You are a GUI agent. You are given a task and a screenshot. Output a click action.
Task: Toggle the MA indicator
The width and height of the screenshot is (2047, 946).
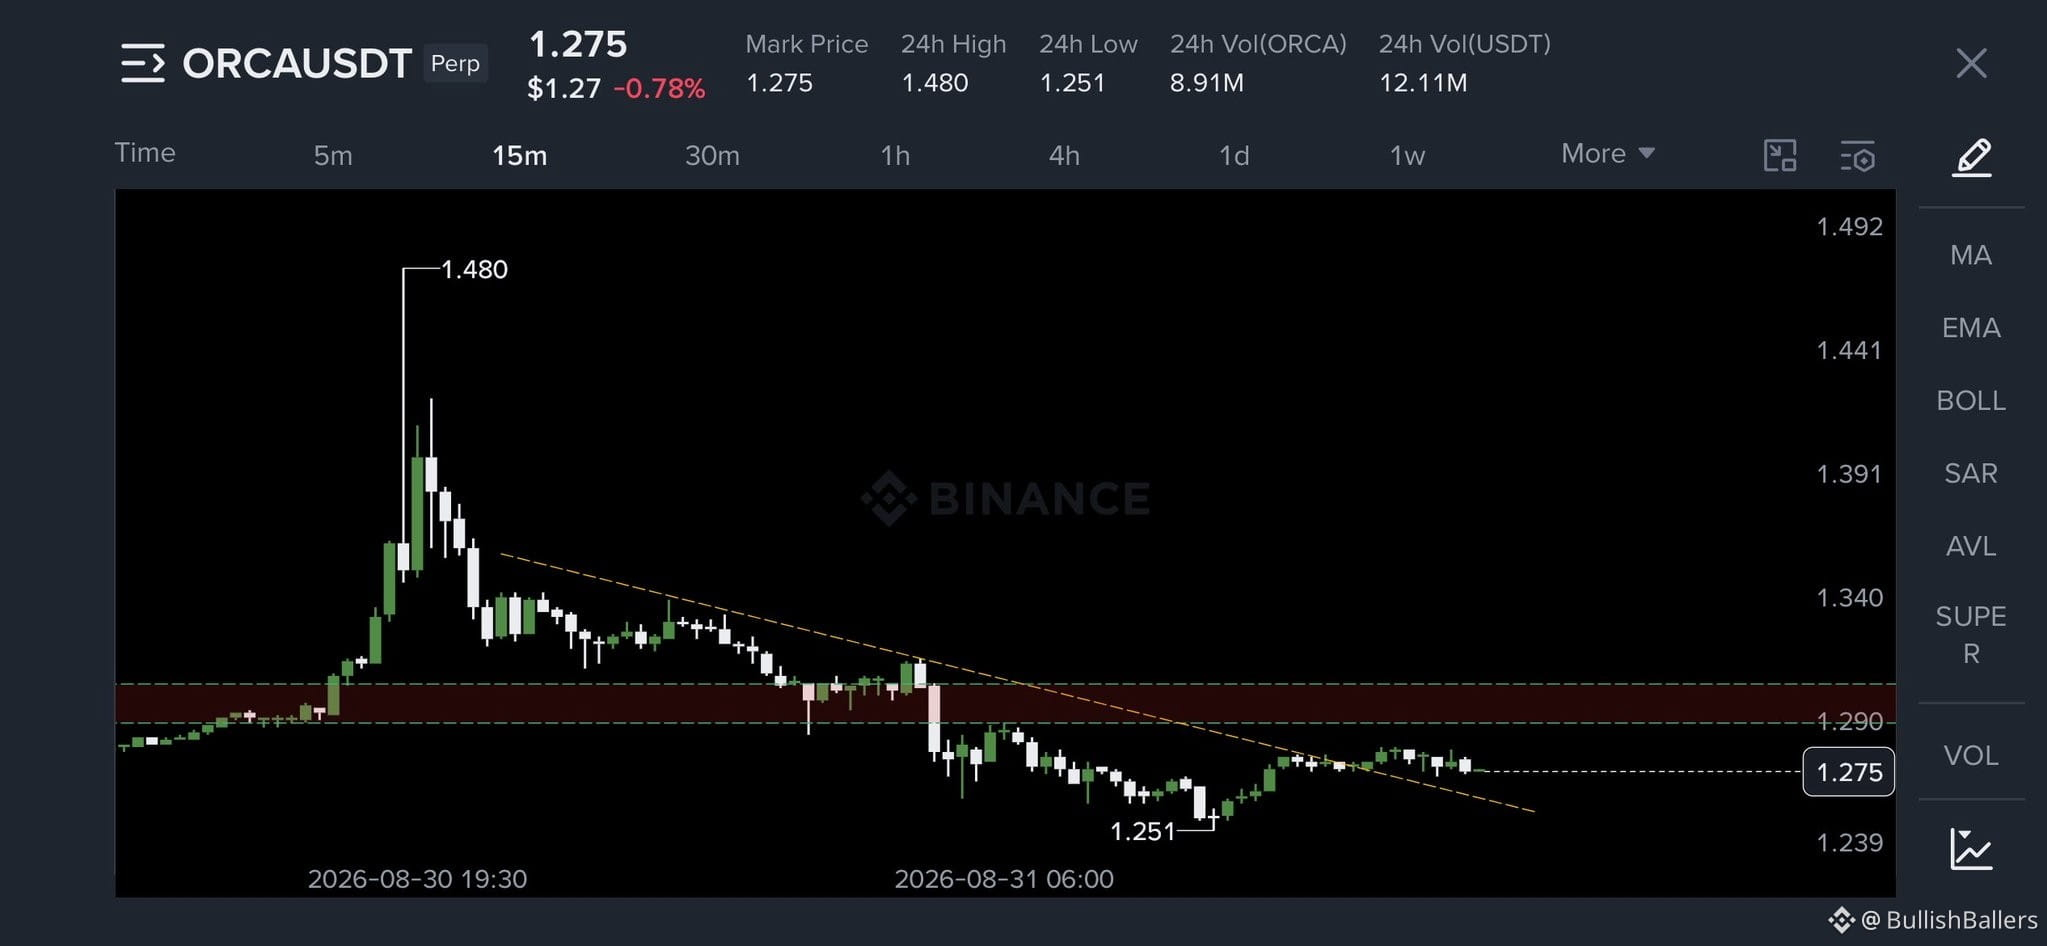(x=1971, y=255)
